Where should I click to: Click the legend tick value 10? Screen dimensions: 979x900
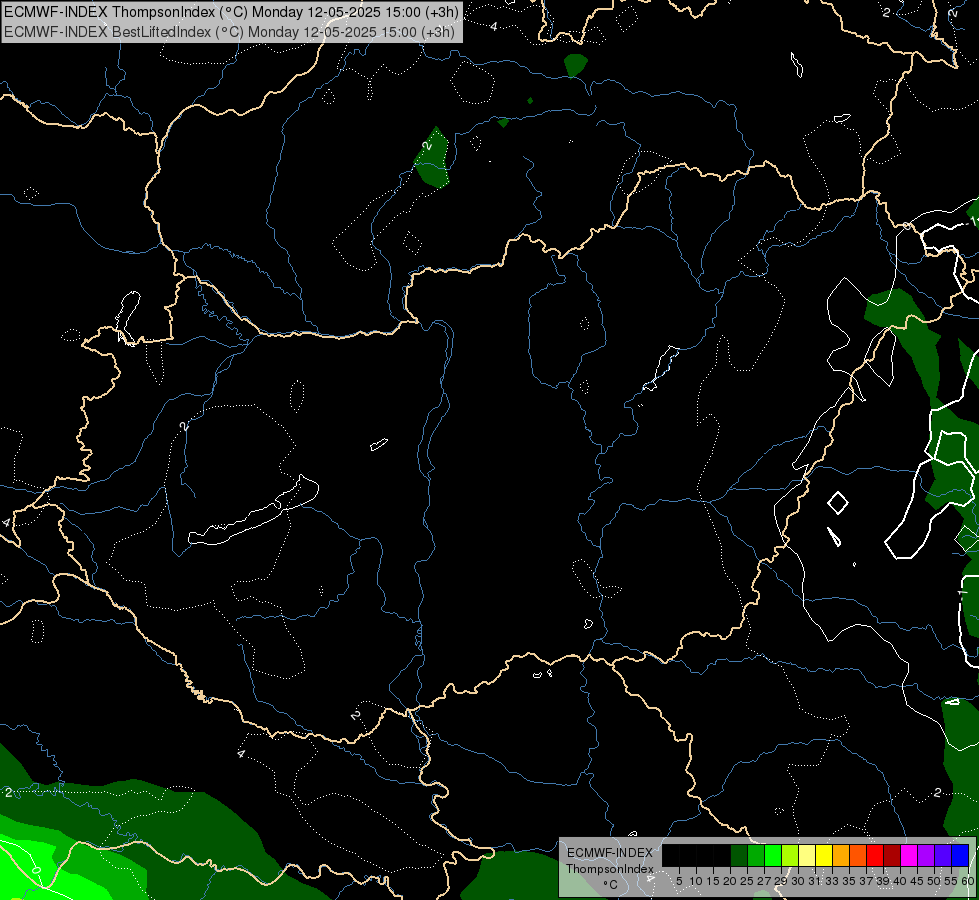(x=696, y=881)
